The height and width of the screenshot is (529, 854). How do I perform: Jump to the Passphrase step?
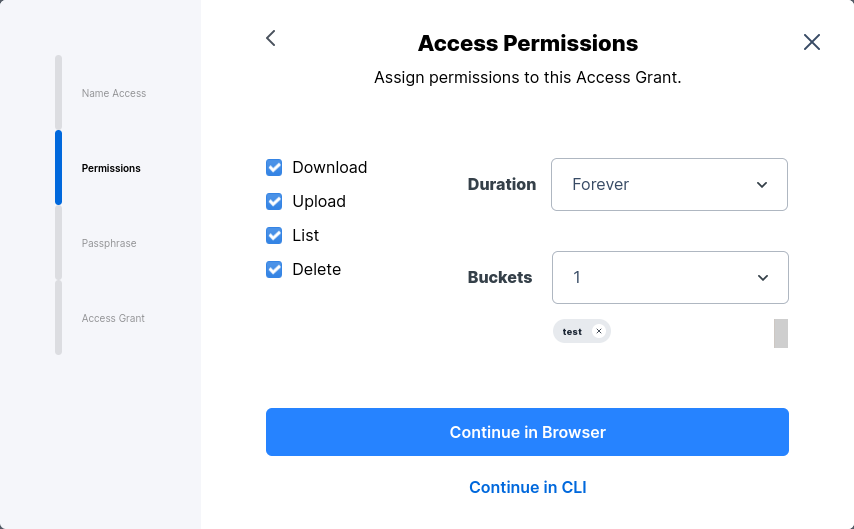[x=109, y=243]
